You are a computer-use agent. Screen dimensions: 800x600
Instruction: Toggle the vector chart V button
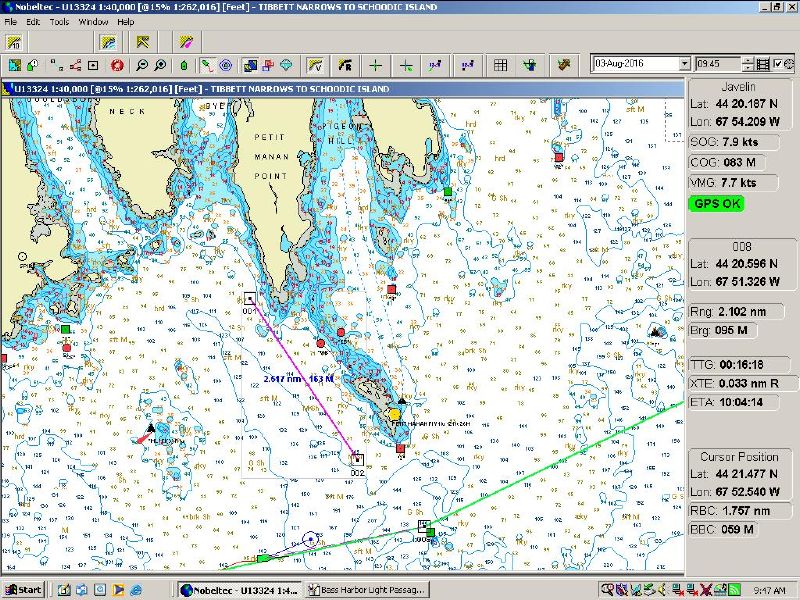[x=314, y=65]
